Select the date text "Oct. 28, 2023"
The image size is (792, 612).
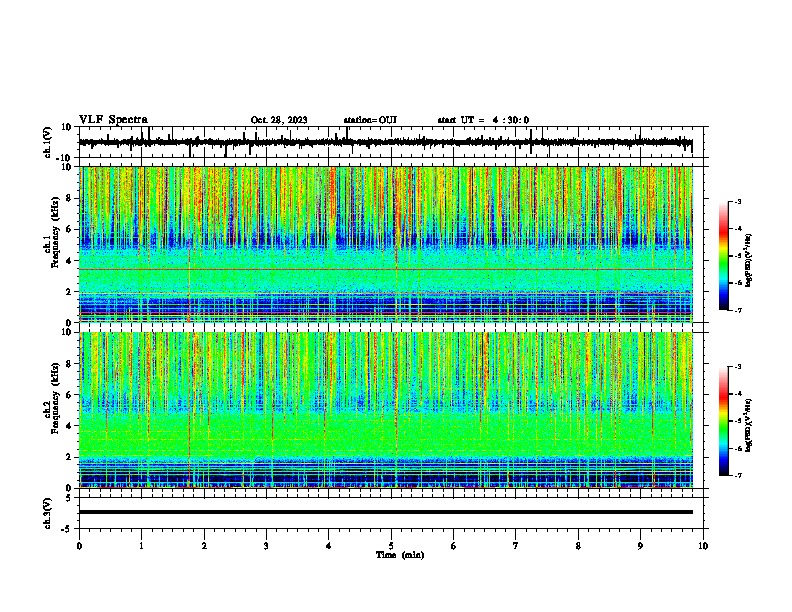pos(279,120)
